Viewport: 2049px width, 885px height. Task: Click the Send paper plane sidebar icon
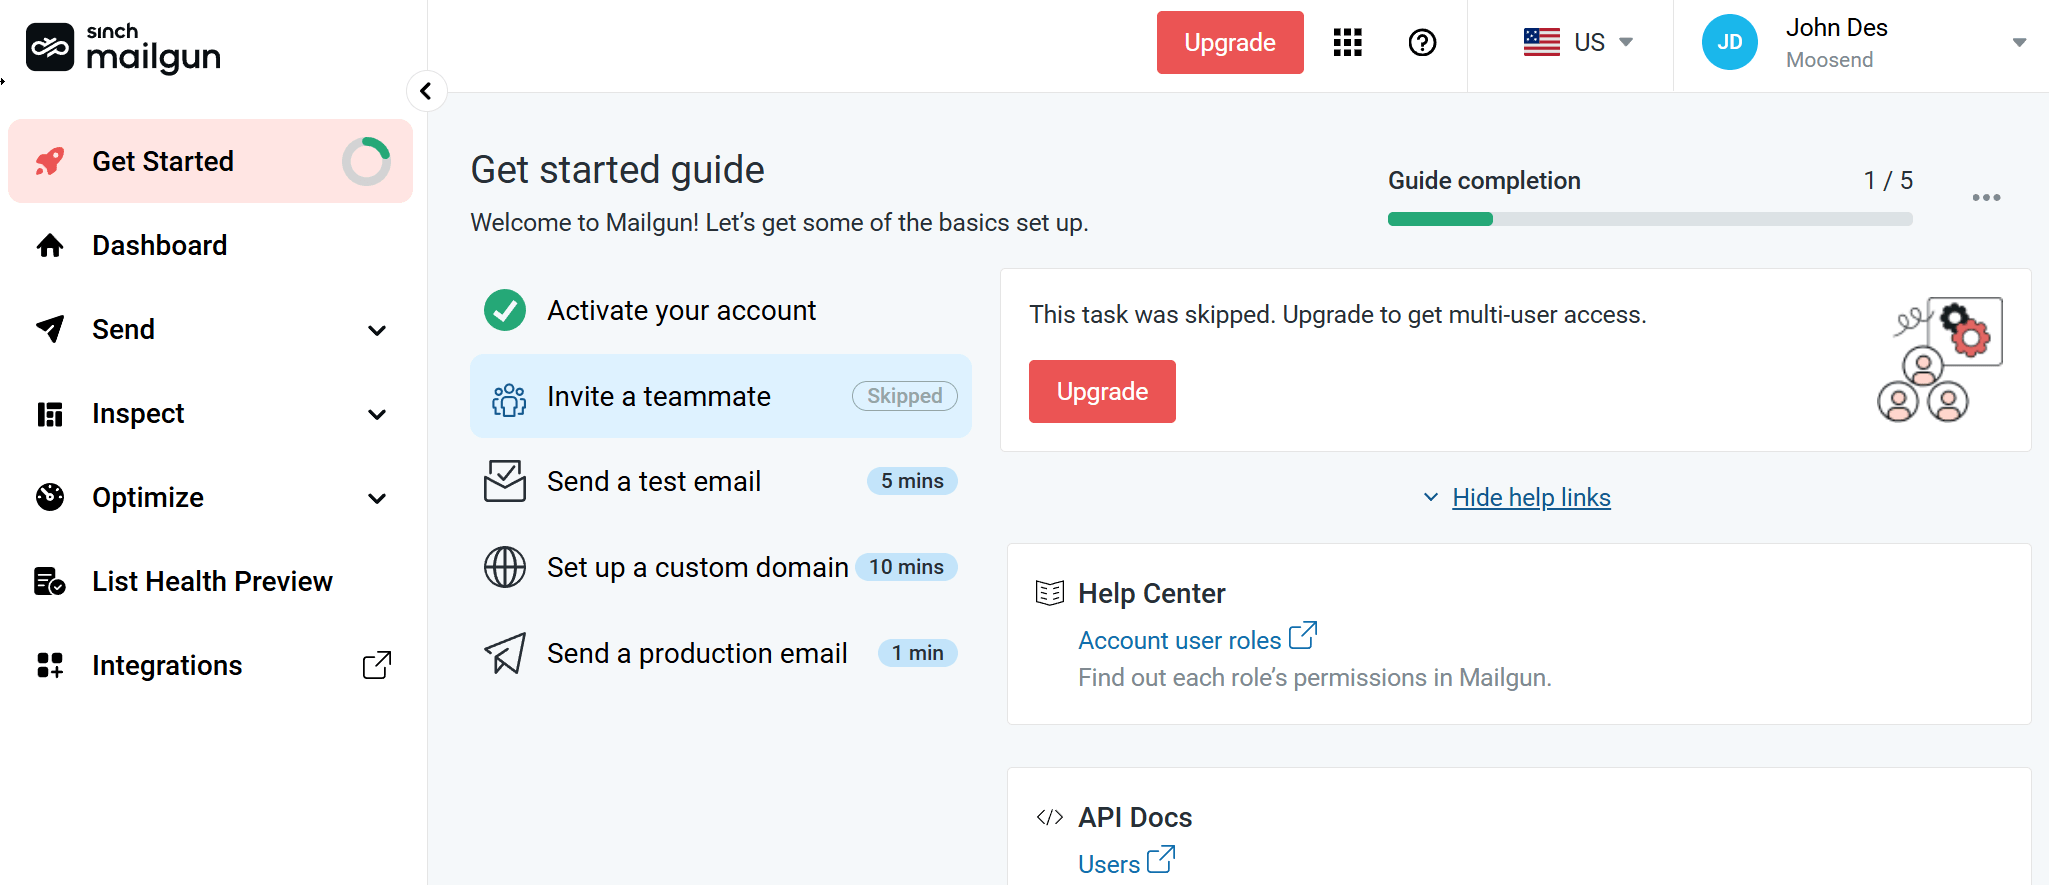point(50,329)
